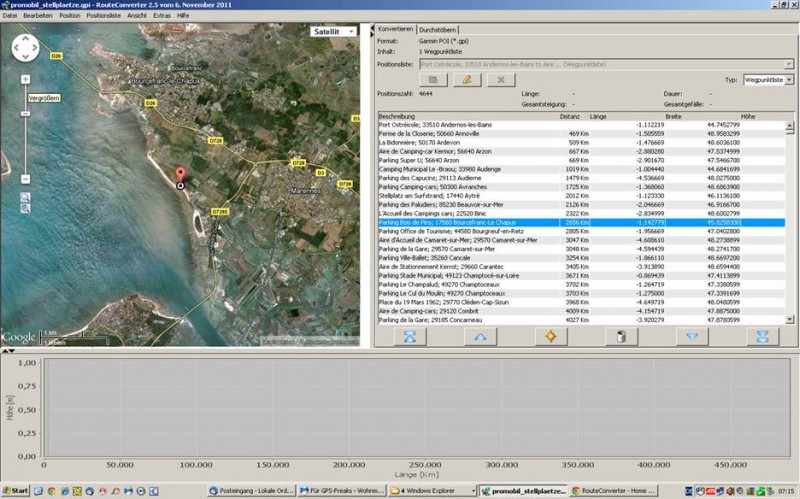Zoom in the map with plus button

point(26,79)
